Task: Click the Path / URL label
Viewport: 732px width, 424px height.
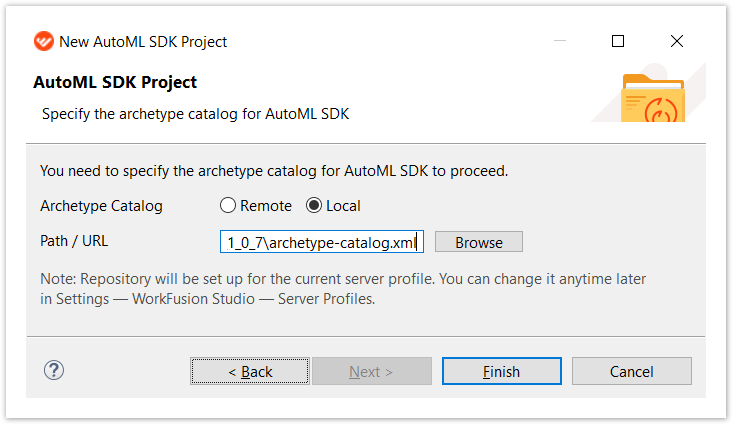Action: tap(74, 241)
